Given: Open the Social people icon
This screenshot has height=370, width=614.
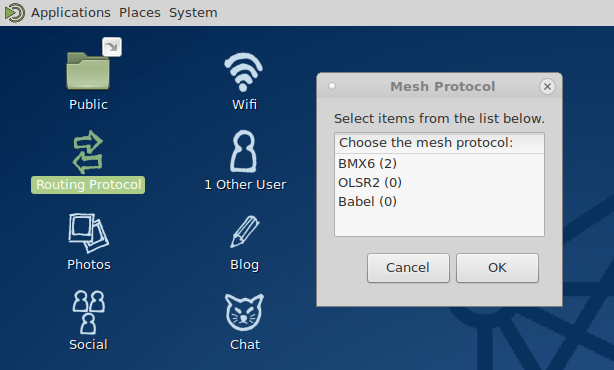Looking at the screenshot, I should 88,312.
